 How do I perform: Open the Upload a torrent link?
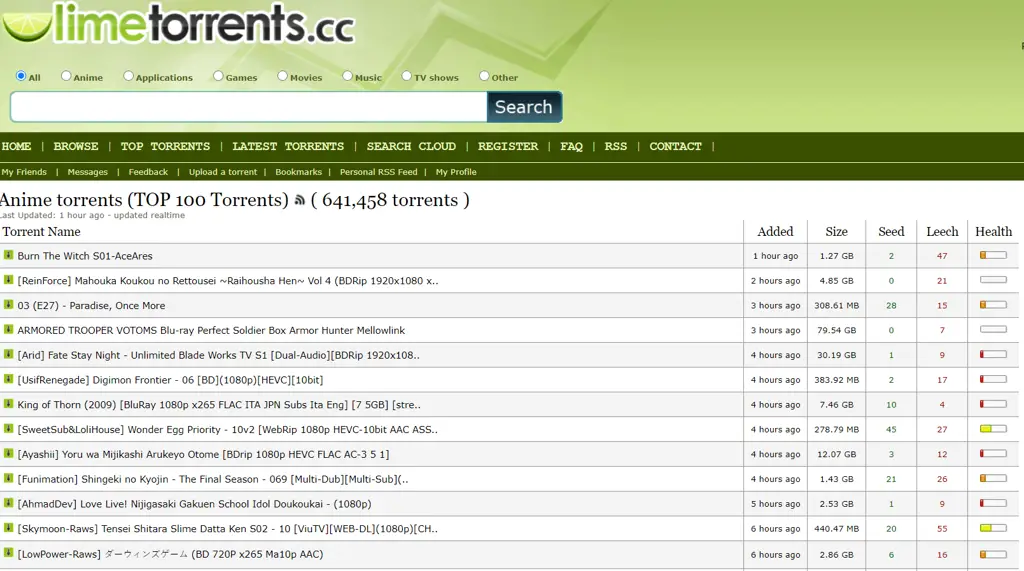pos(223,172)
